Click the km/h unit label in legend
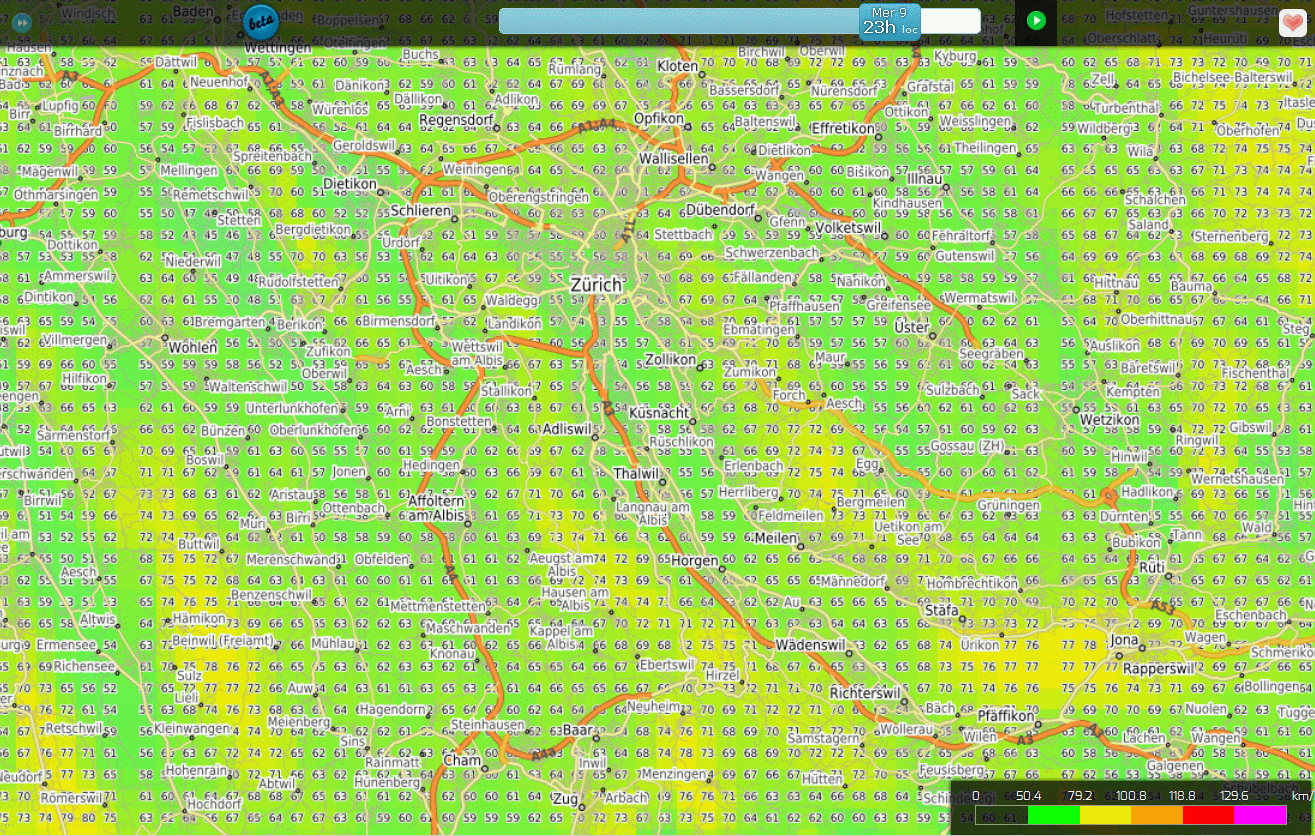Screen dimensions: 1315x836 (1300, 796)
